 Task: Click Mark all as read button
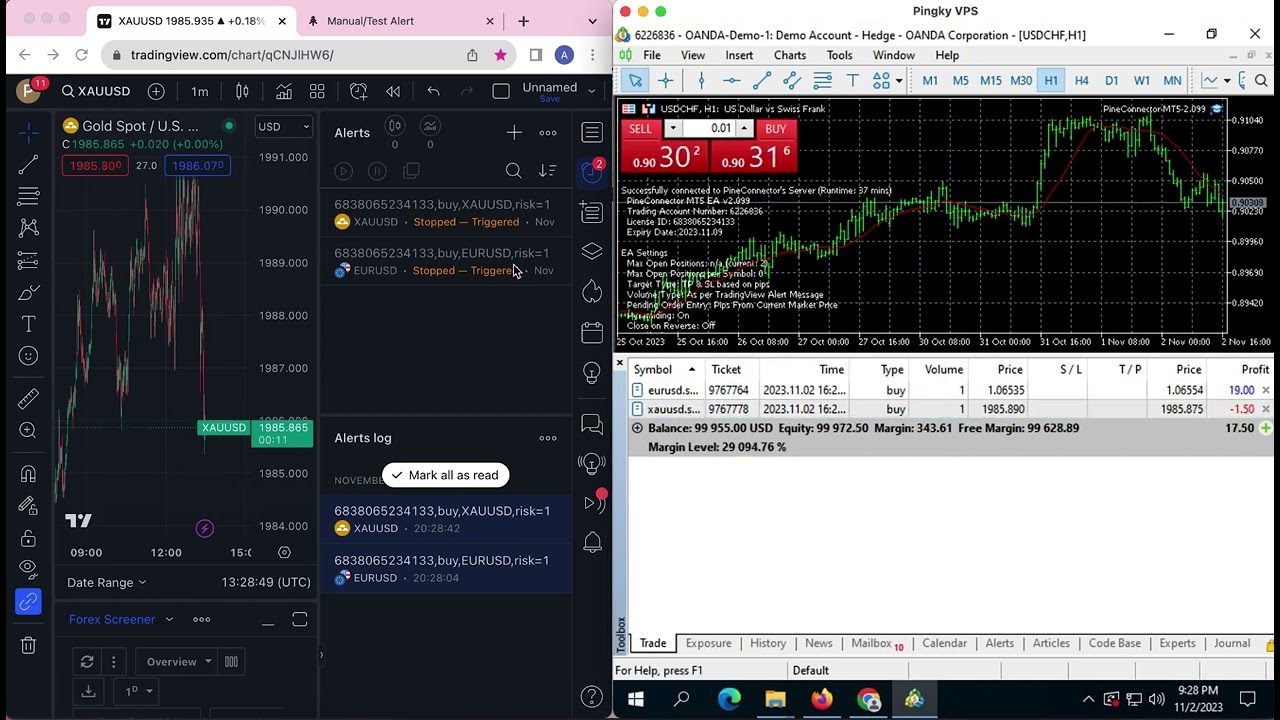[446, 475]
